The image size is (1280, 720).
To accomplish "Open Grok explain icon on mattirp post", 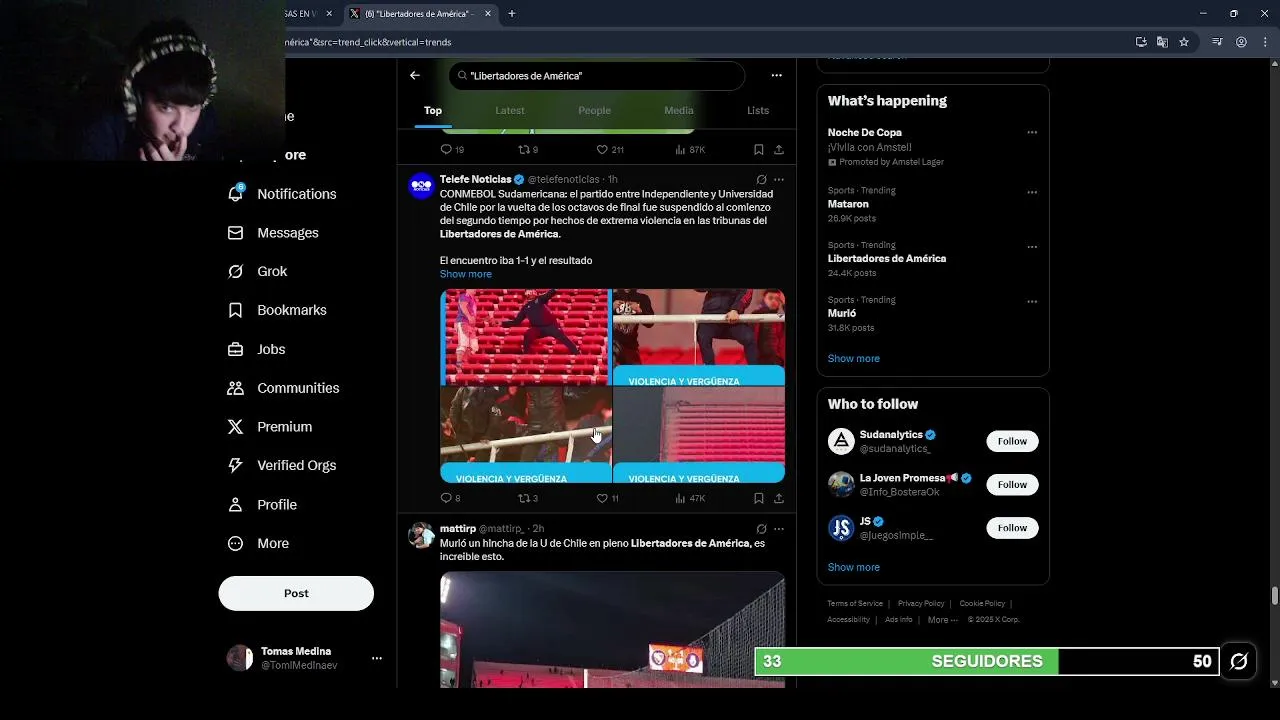I will pyautogui.click(x=761, y=529).
